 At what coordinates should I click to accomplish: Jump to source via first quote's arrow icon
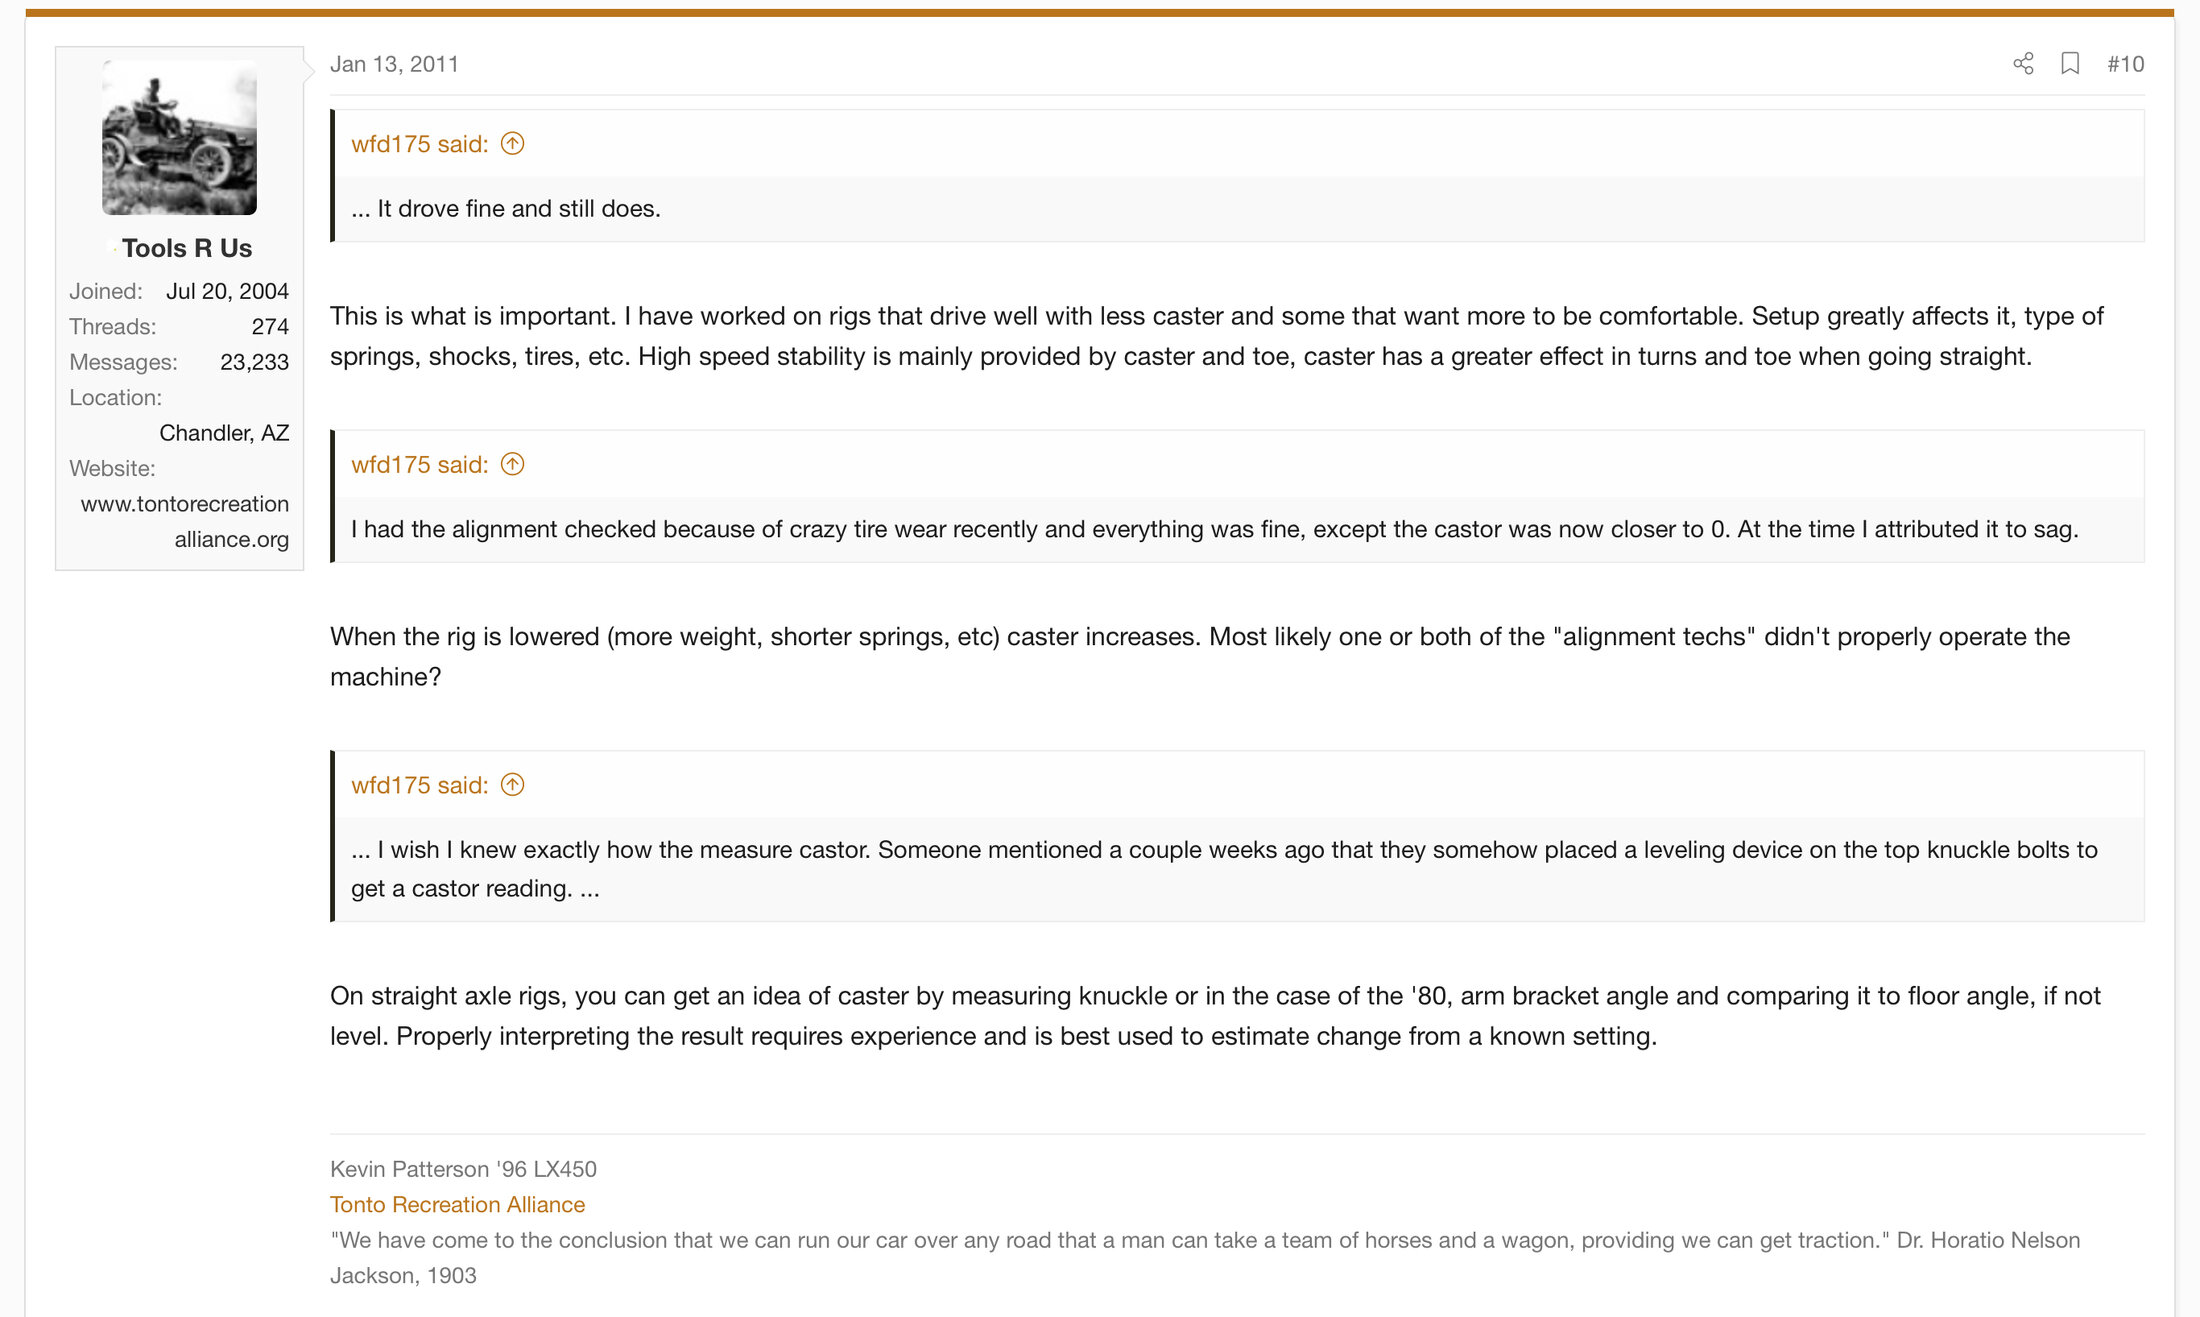[512, 144]
